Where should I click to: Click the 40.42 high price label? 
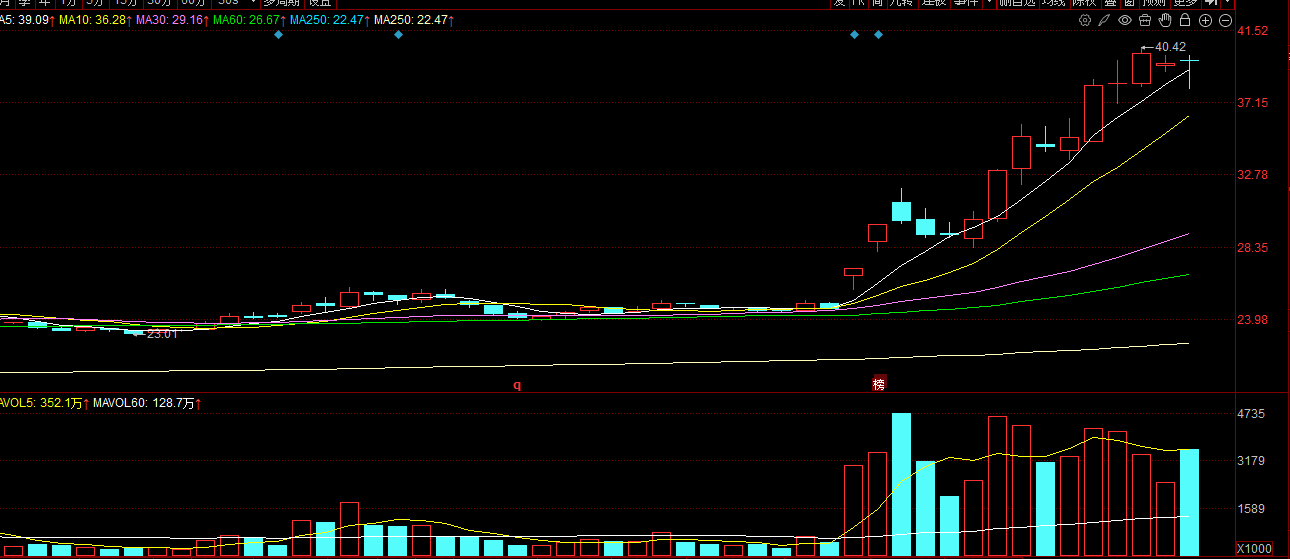pos(1170,47)
